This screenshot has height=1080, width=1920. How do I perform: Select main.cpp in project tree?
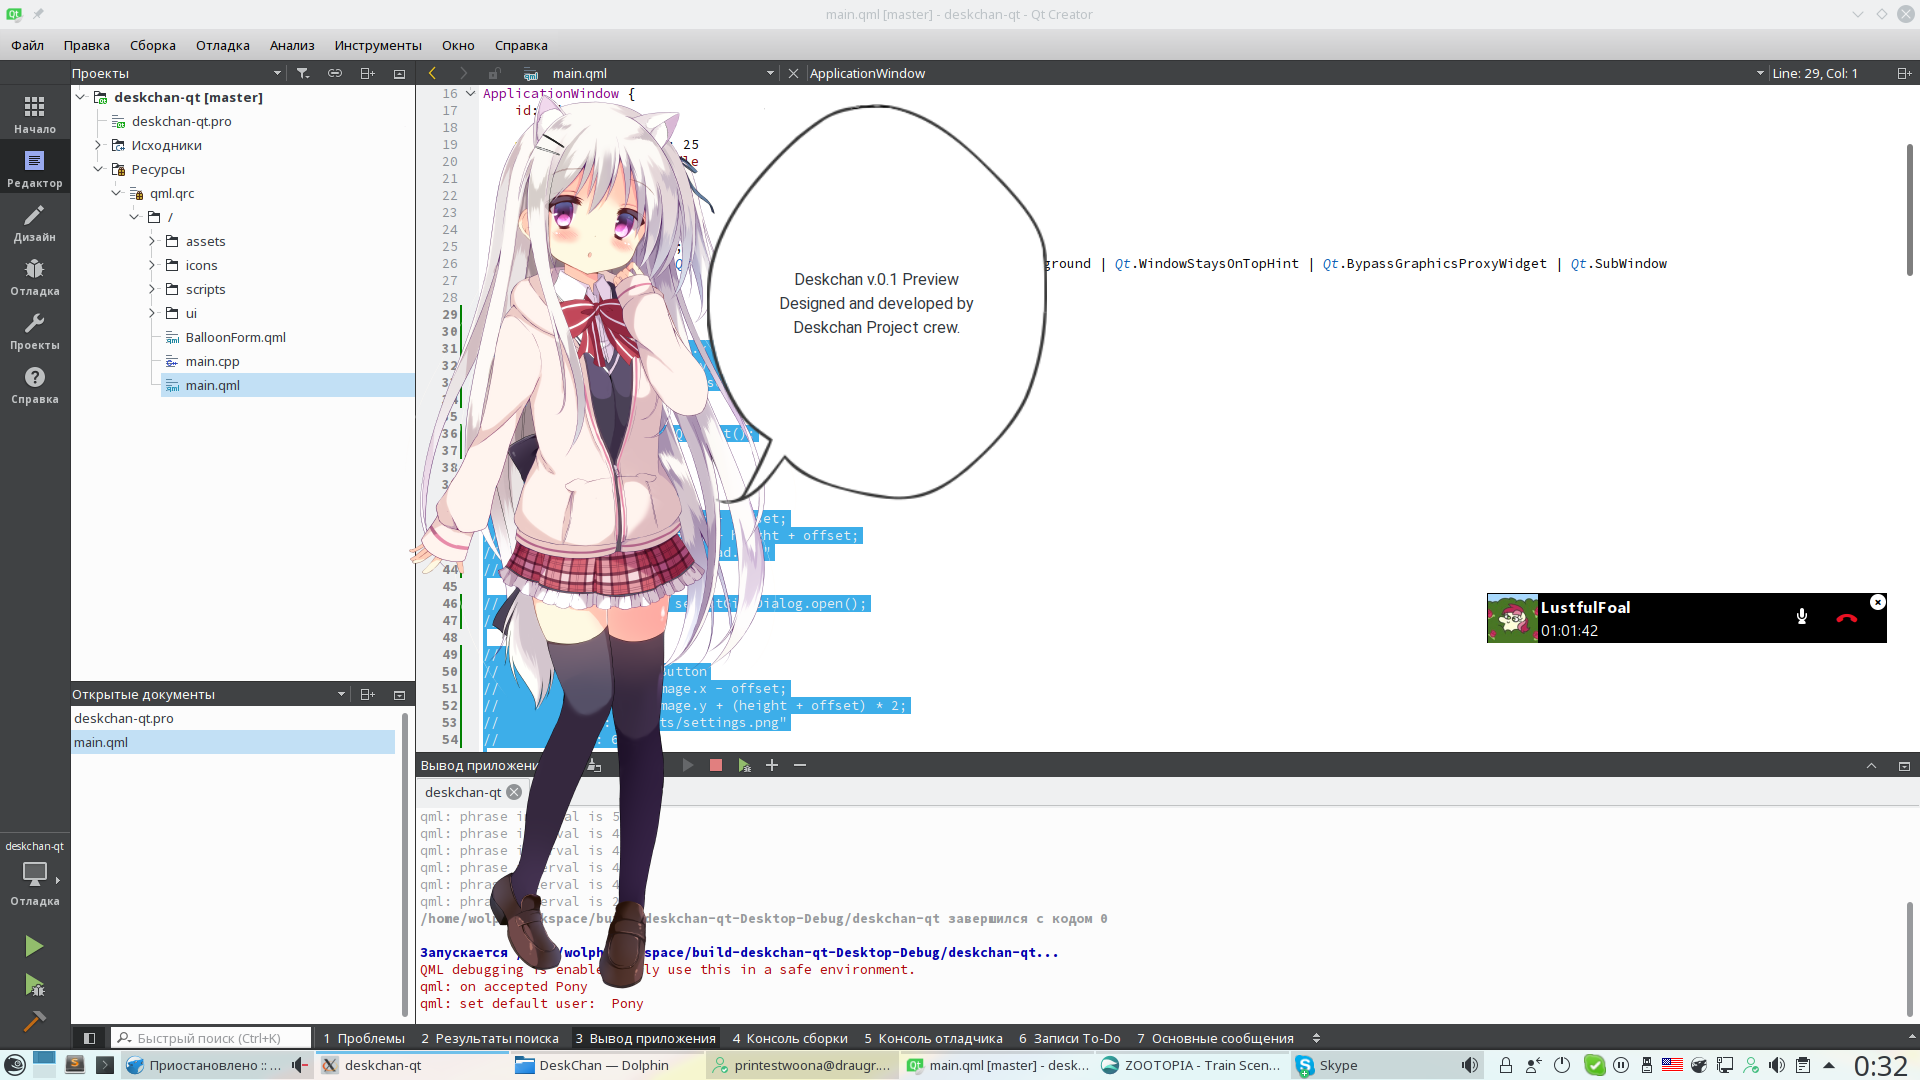pos(212,361)
